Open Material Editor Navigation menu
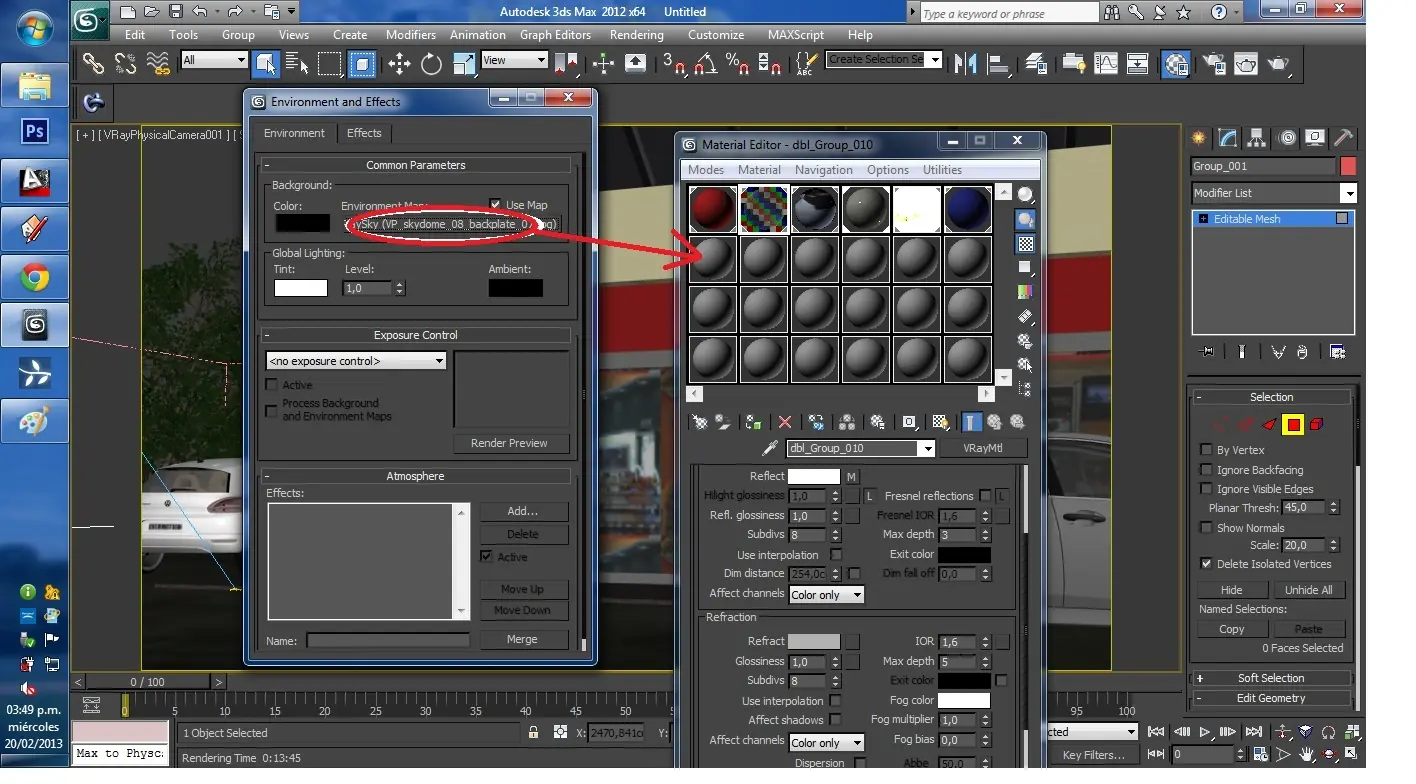1416x784 pixels. pyautogui.click(x=824, y=170)
